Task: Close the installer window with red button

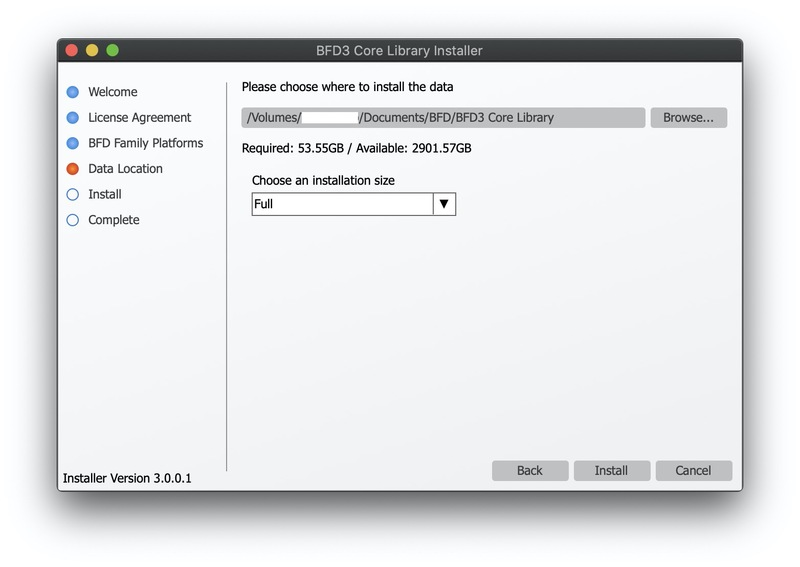Action: (x=72, y=50)
